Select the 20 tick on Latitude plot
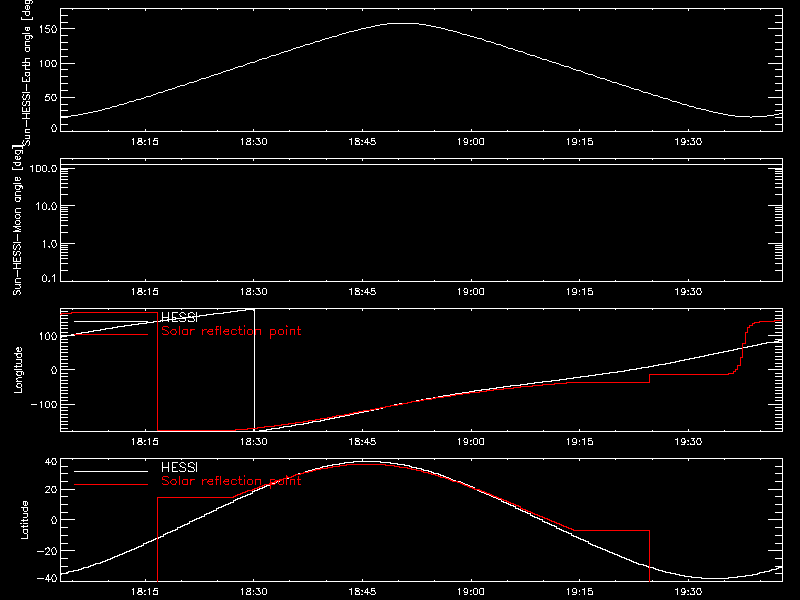The height and width of the screenshot is (600, 800). click(x=51, y=490)
